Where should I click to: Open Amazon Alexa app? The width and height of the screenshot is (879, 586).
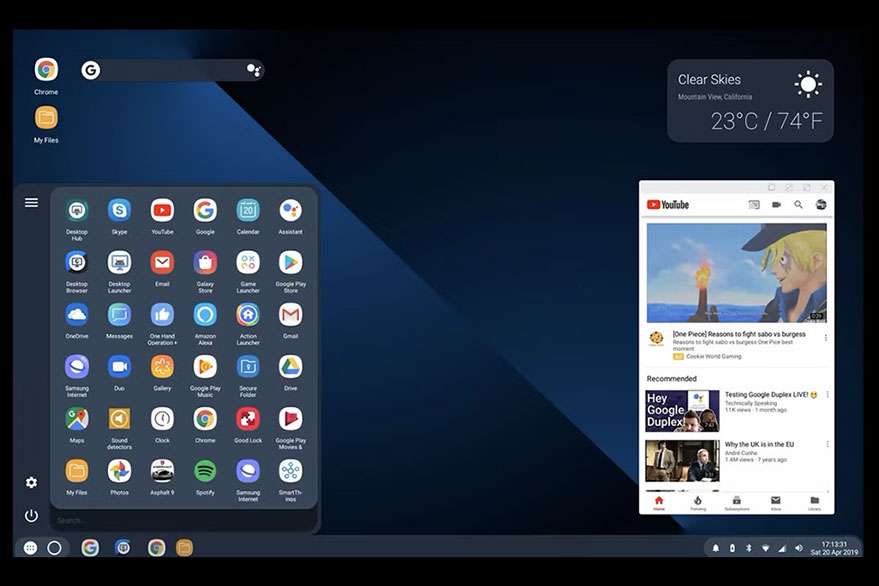tap(205, 315)
